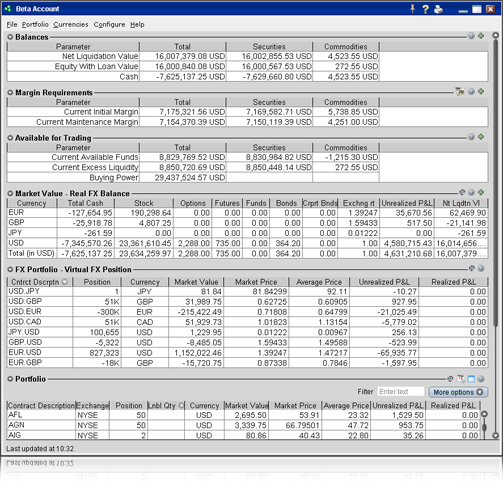Select the USD.CAD contract row

[x=247, y=322]
